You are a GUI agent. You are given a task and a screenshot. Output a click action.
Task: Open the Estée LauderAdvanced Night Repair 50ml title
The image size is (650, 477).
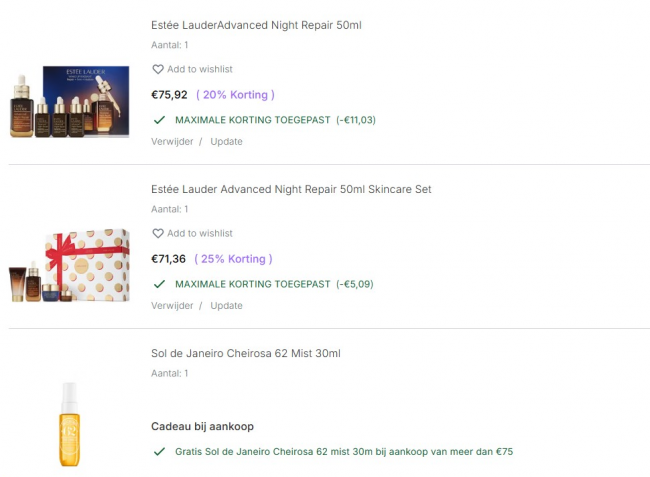[256, 25]
